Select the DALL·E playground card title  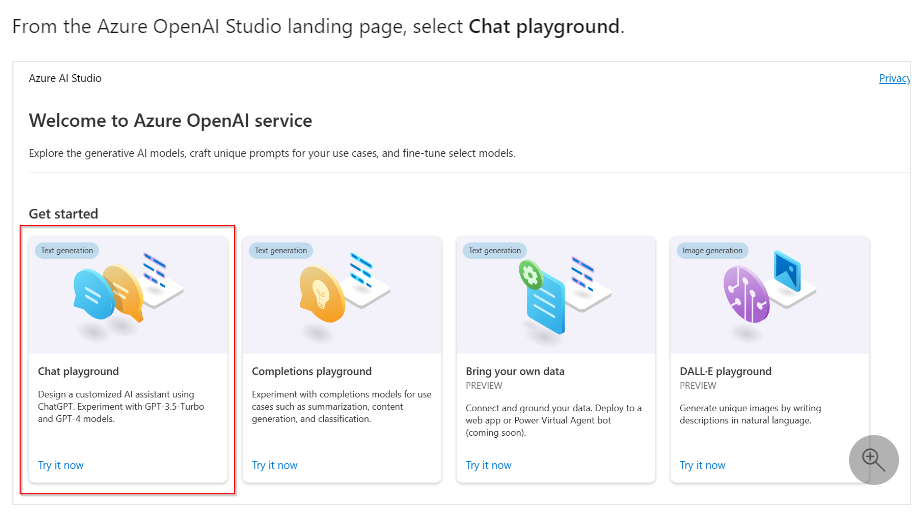725,371
